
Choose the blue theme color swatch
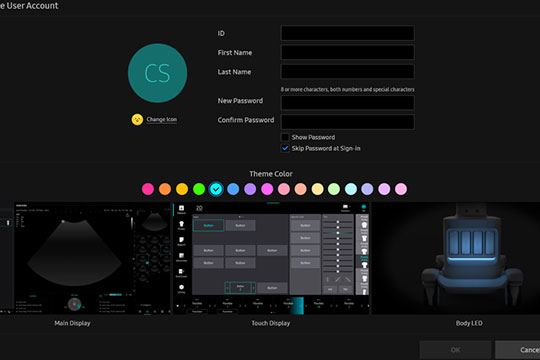233,189
